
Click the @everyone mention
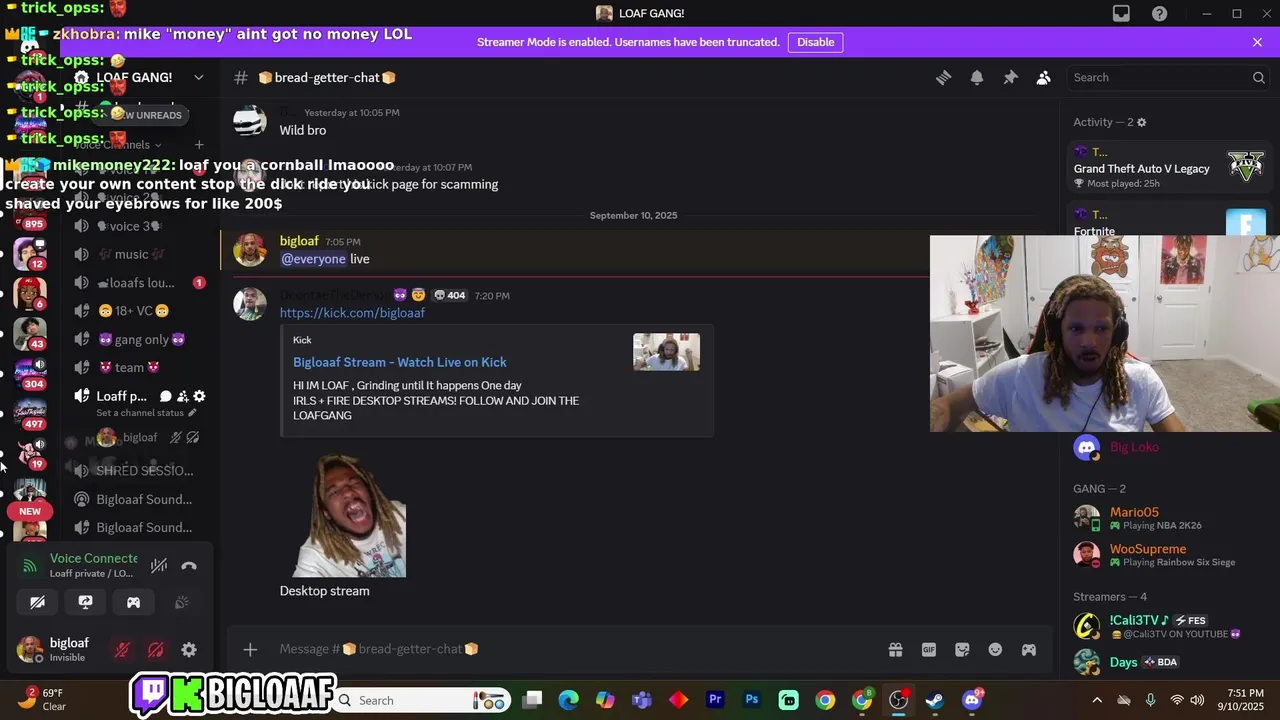click(x=313, y=259)
